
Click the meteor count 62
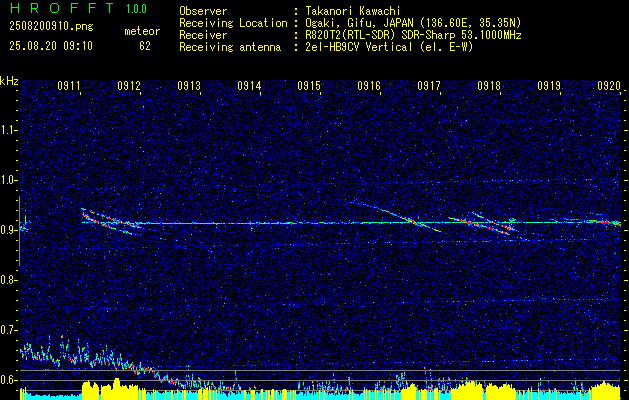tap(145, 46)
